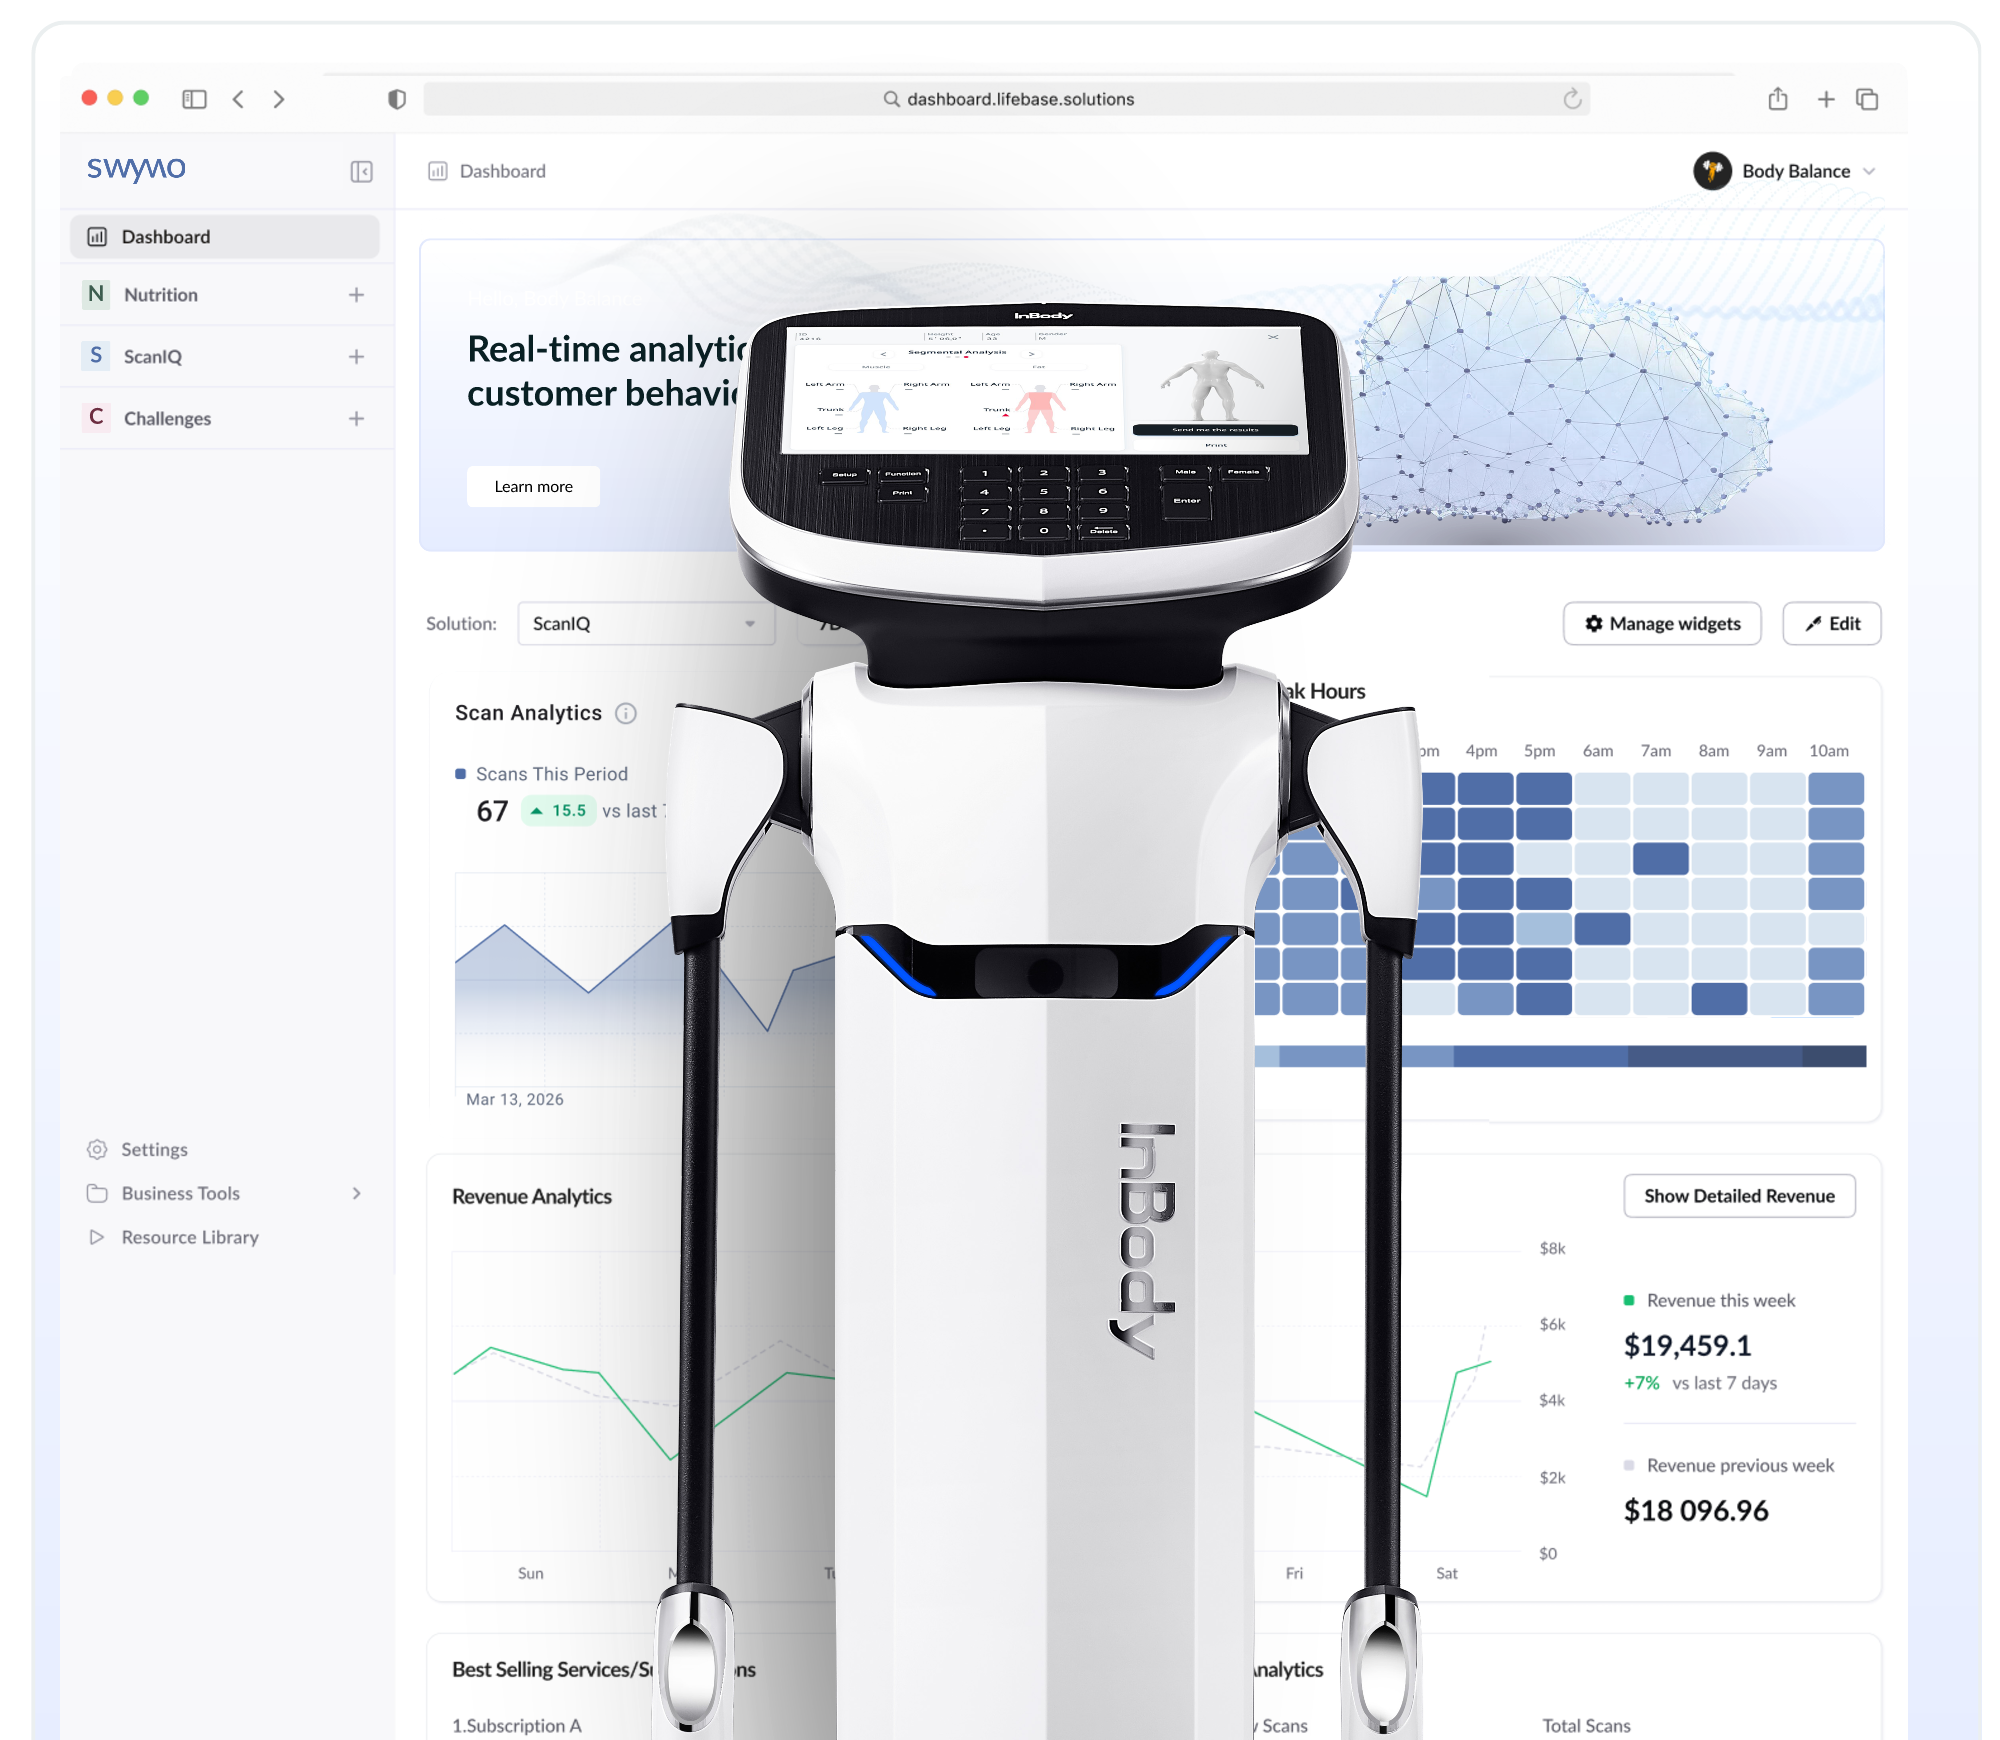Click the 15.5 increase badge
The width and height of the screenshot is (2000, 1740).
click(x=559, y=811)
